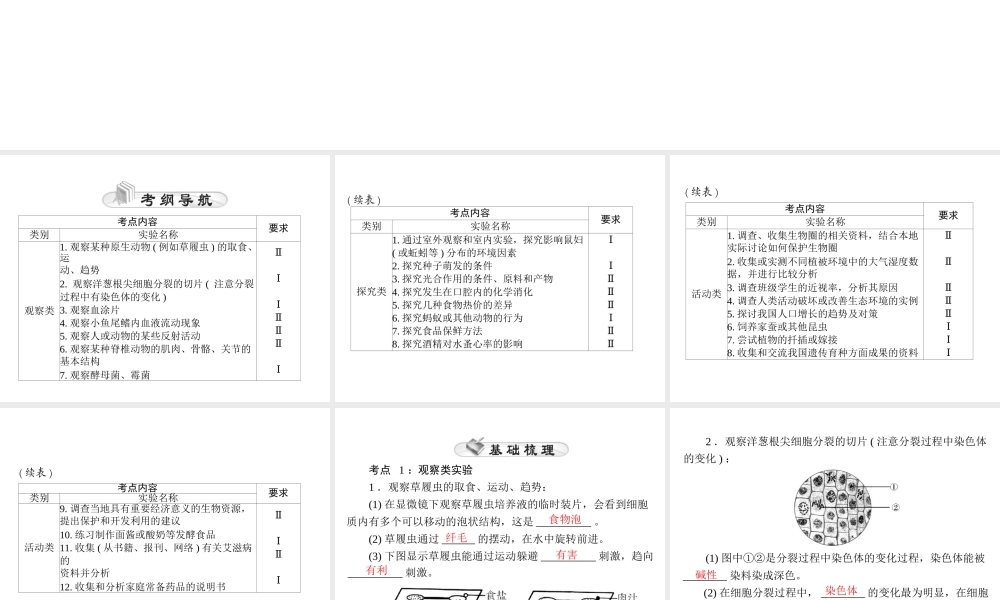Click the 基础梳理 banner title
The width and height of the screenshot is (1000, 600).
[522, 450]
